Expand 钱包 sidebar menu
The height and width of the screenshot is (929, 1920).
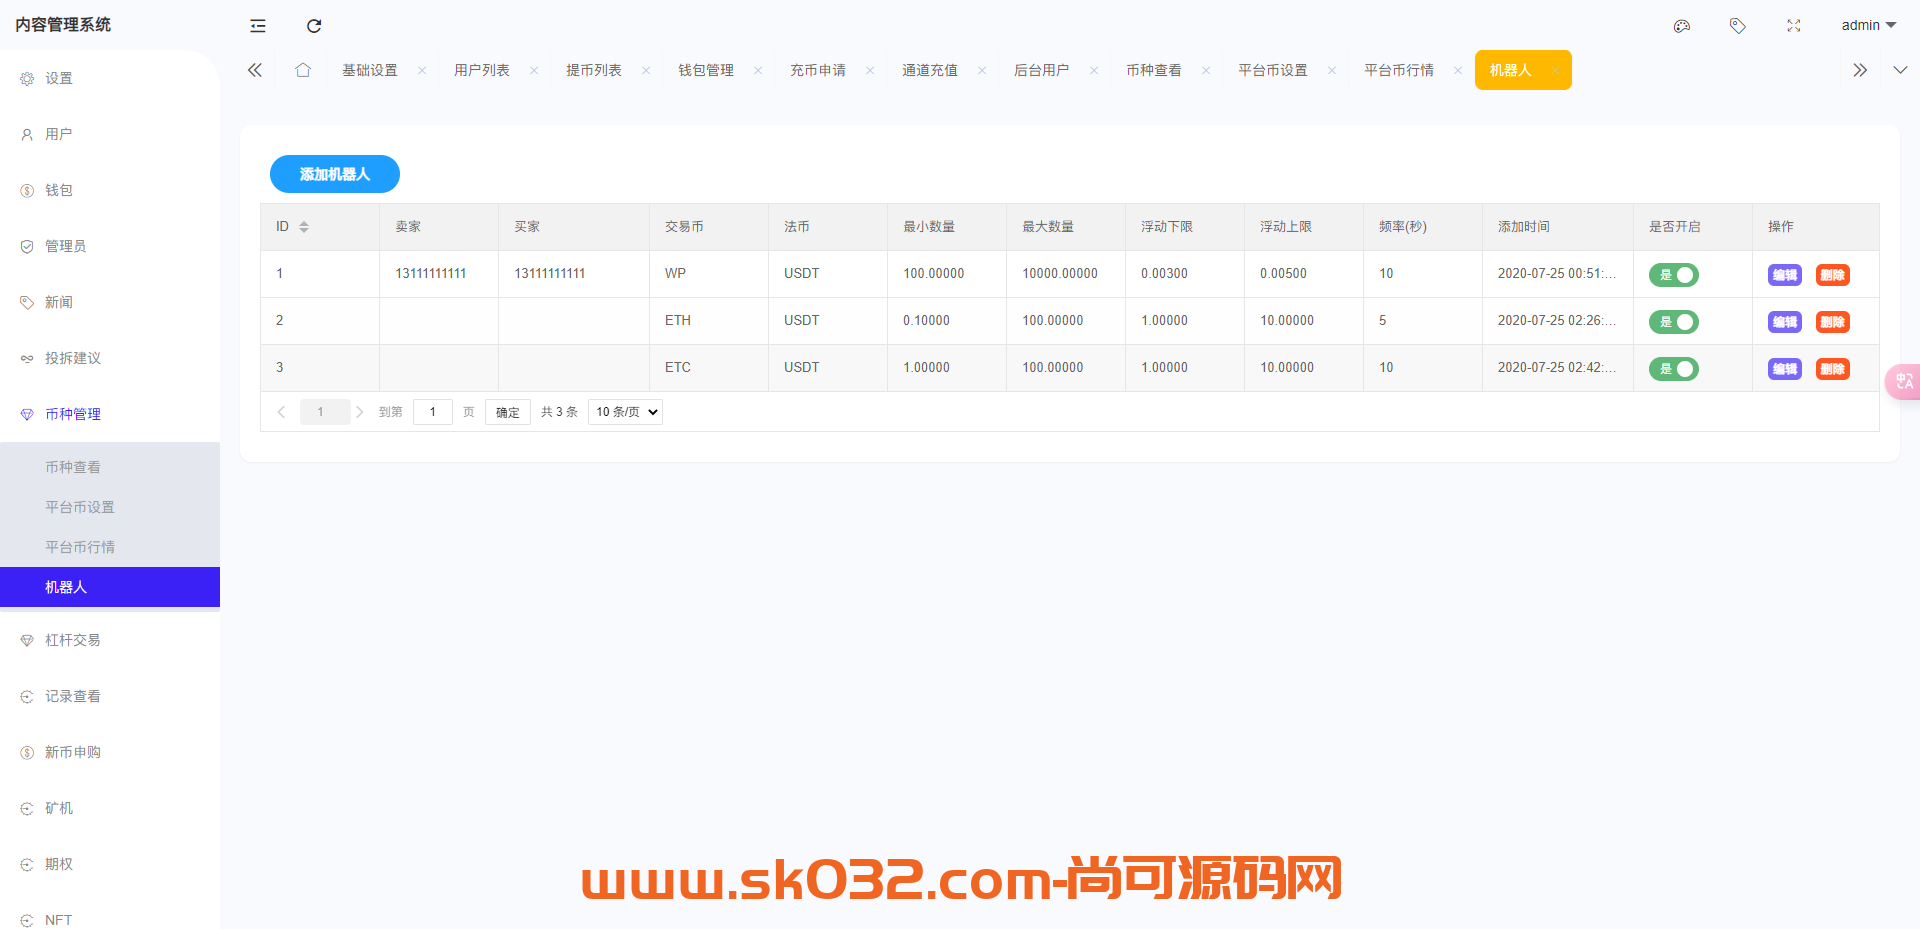click(110, 190)
